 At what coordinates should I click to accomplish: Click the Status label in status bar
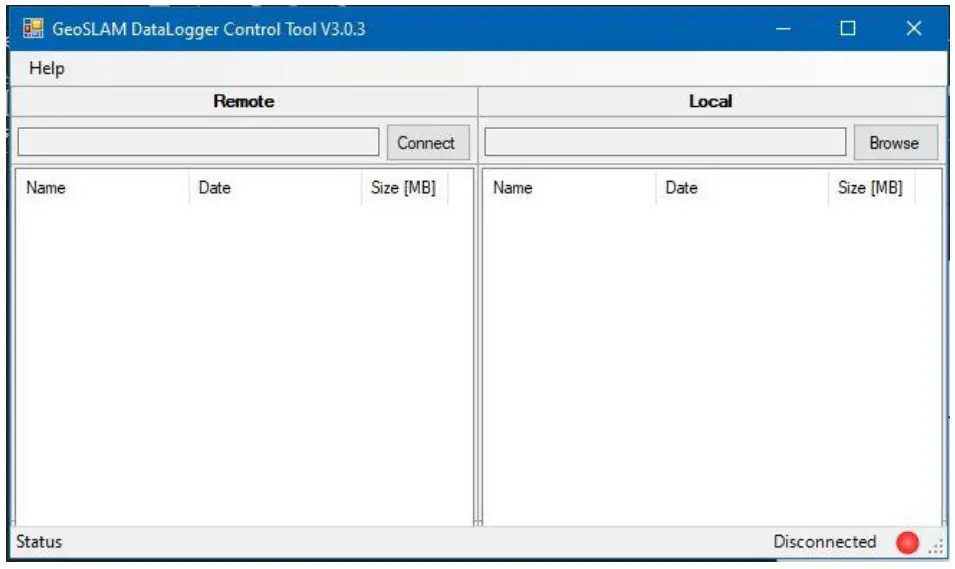[x=39, y=542]
